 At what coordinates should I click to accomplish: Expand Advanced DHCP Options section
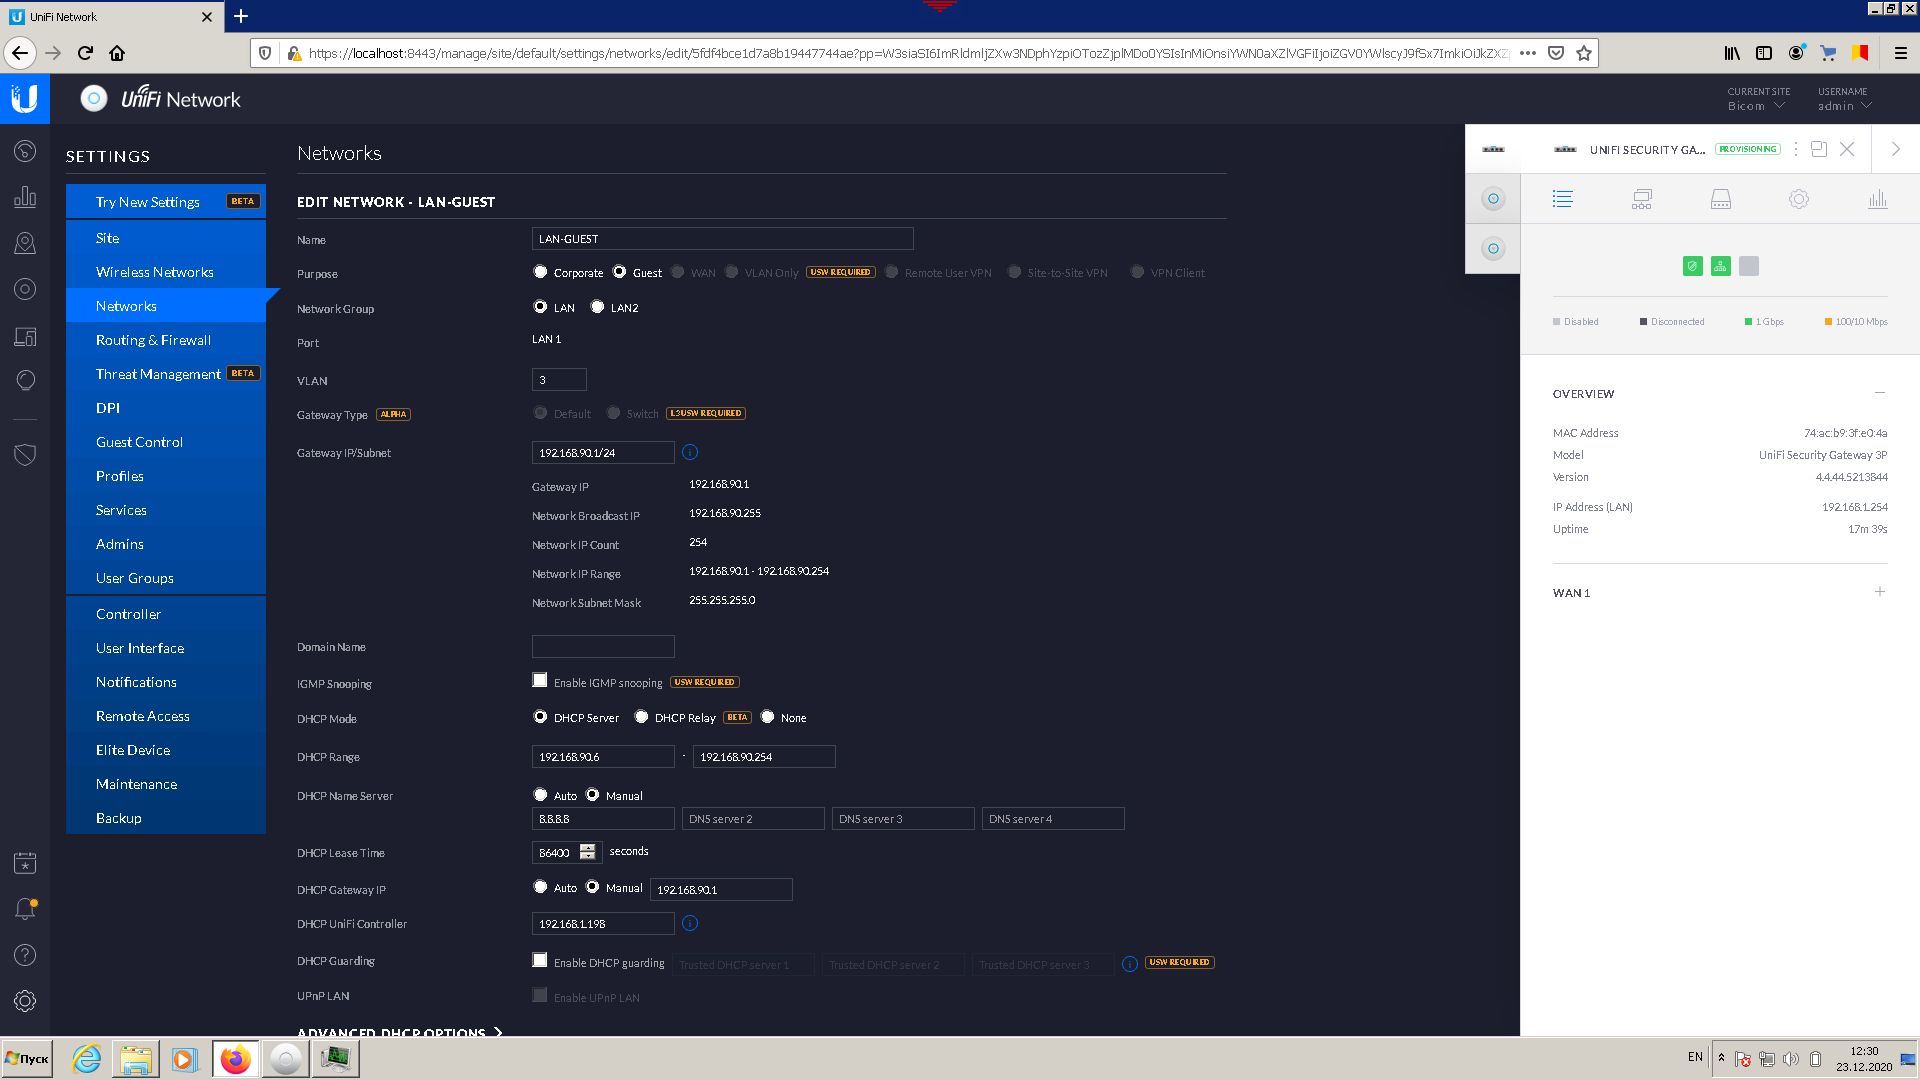pos(400,1032)
